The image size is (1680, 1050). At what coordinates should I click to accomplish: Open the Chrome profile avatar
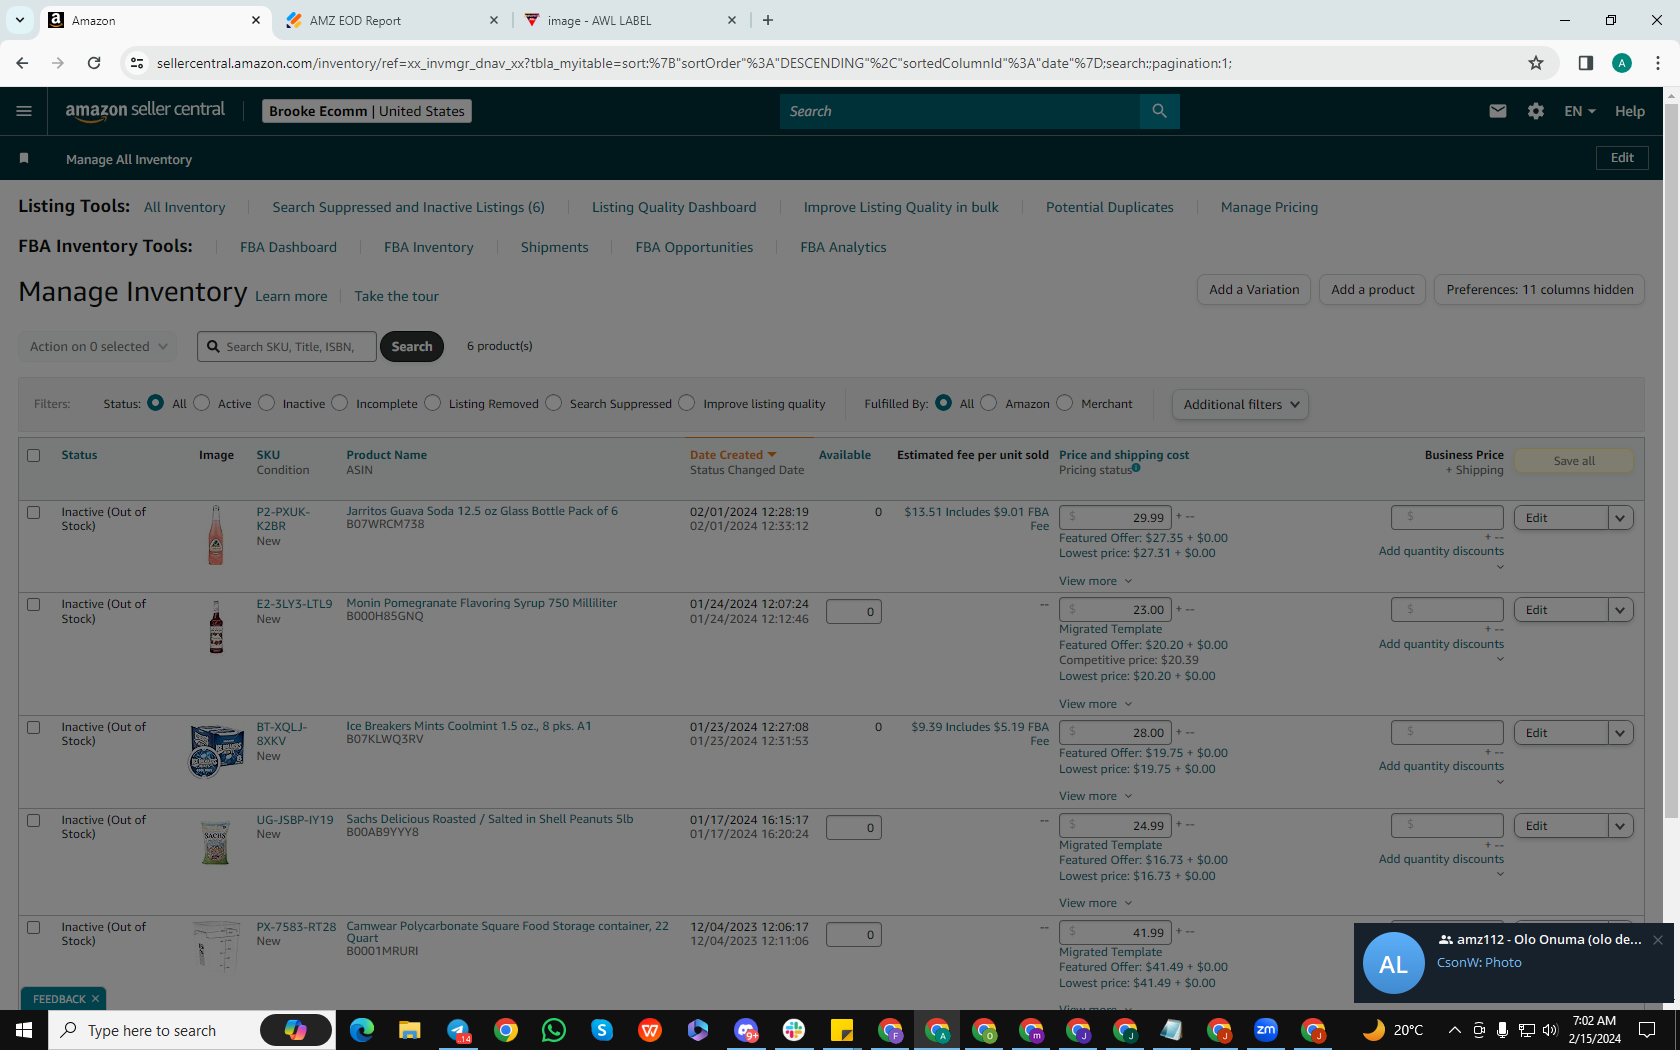click(1622, 63)
